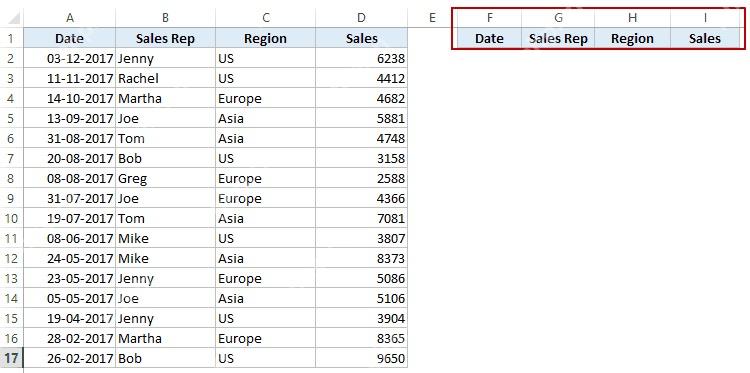Click US region cell in row 15
Viewport: 750px width, 373px height.
[x=265, y=318]
